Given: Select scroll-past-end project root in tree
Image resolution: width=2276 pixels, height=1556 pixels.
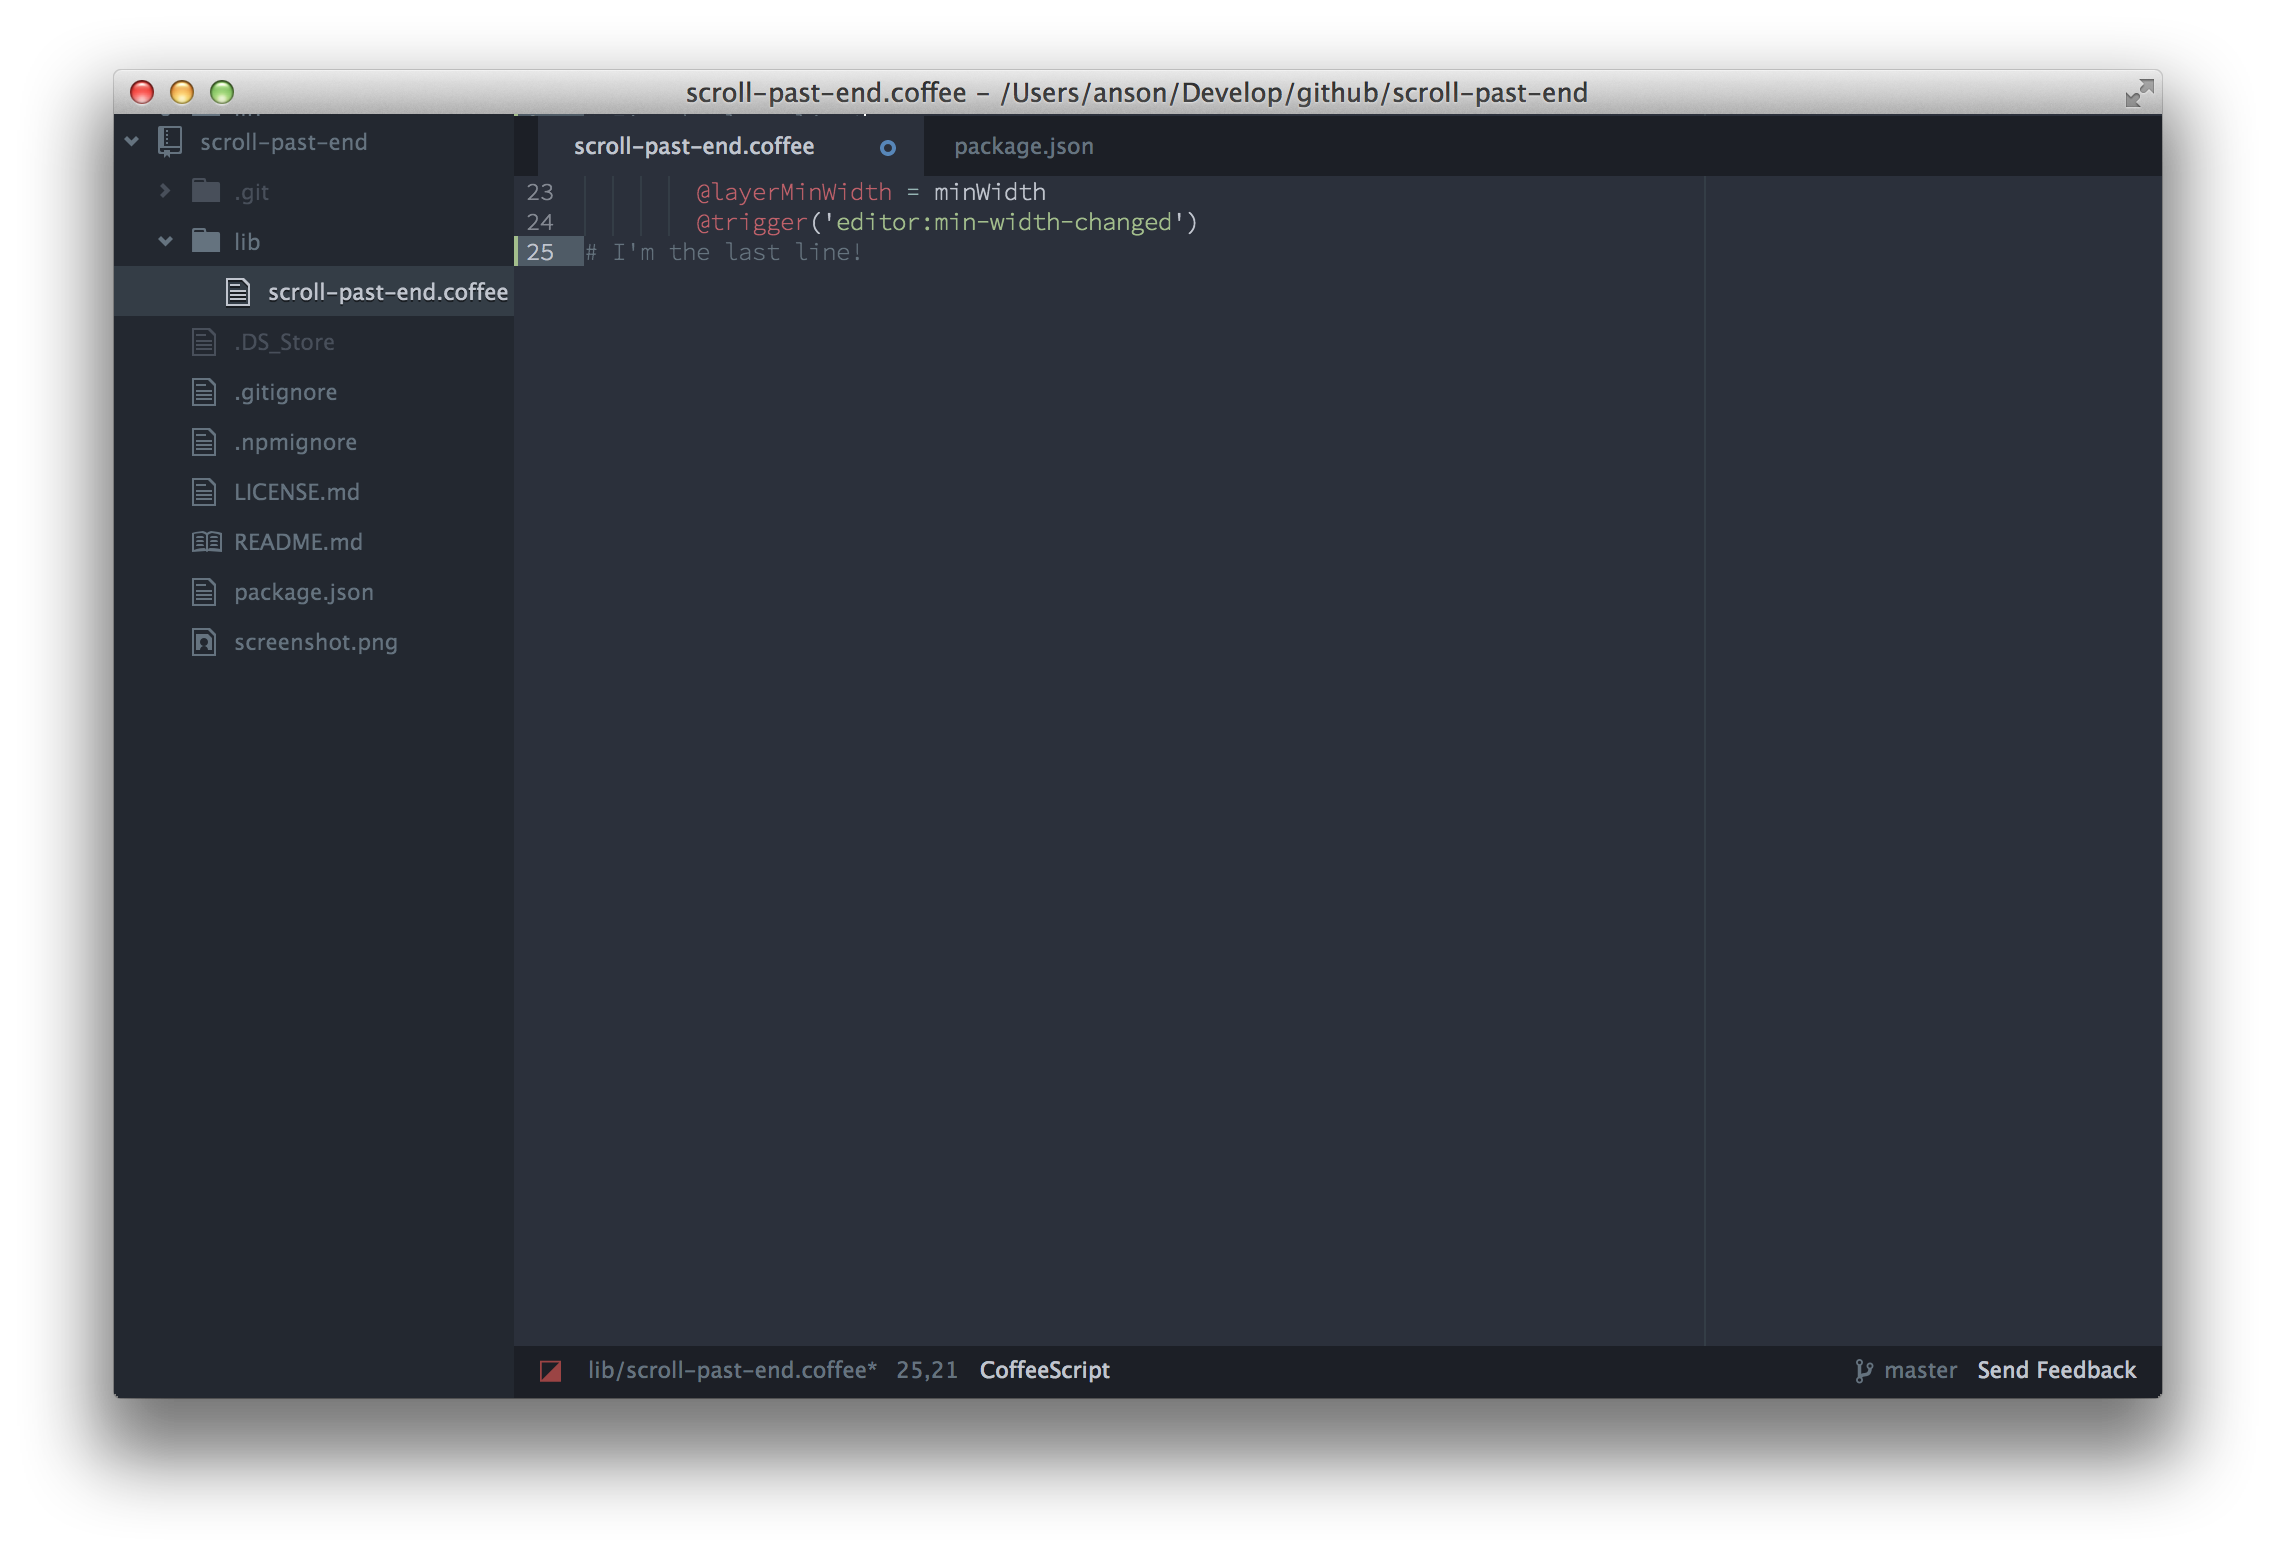Looking at the screenshot, I should [x=283, y=142].
